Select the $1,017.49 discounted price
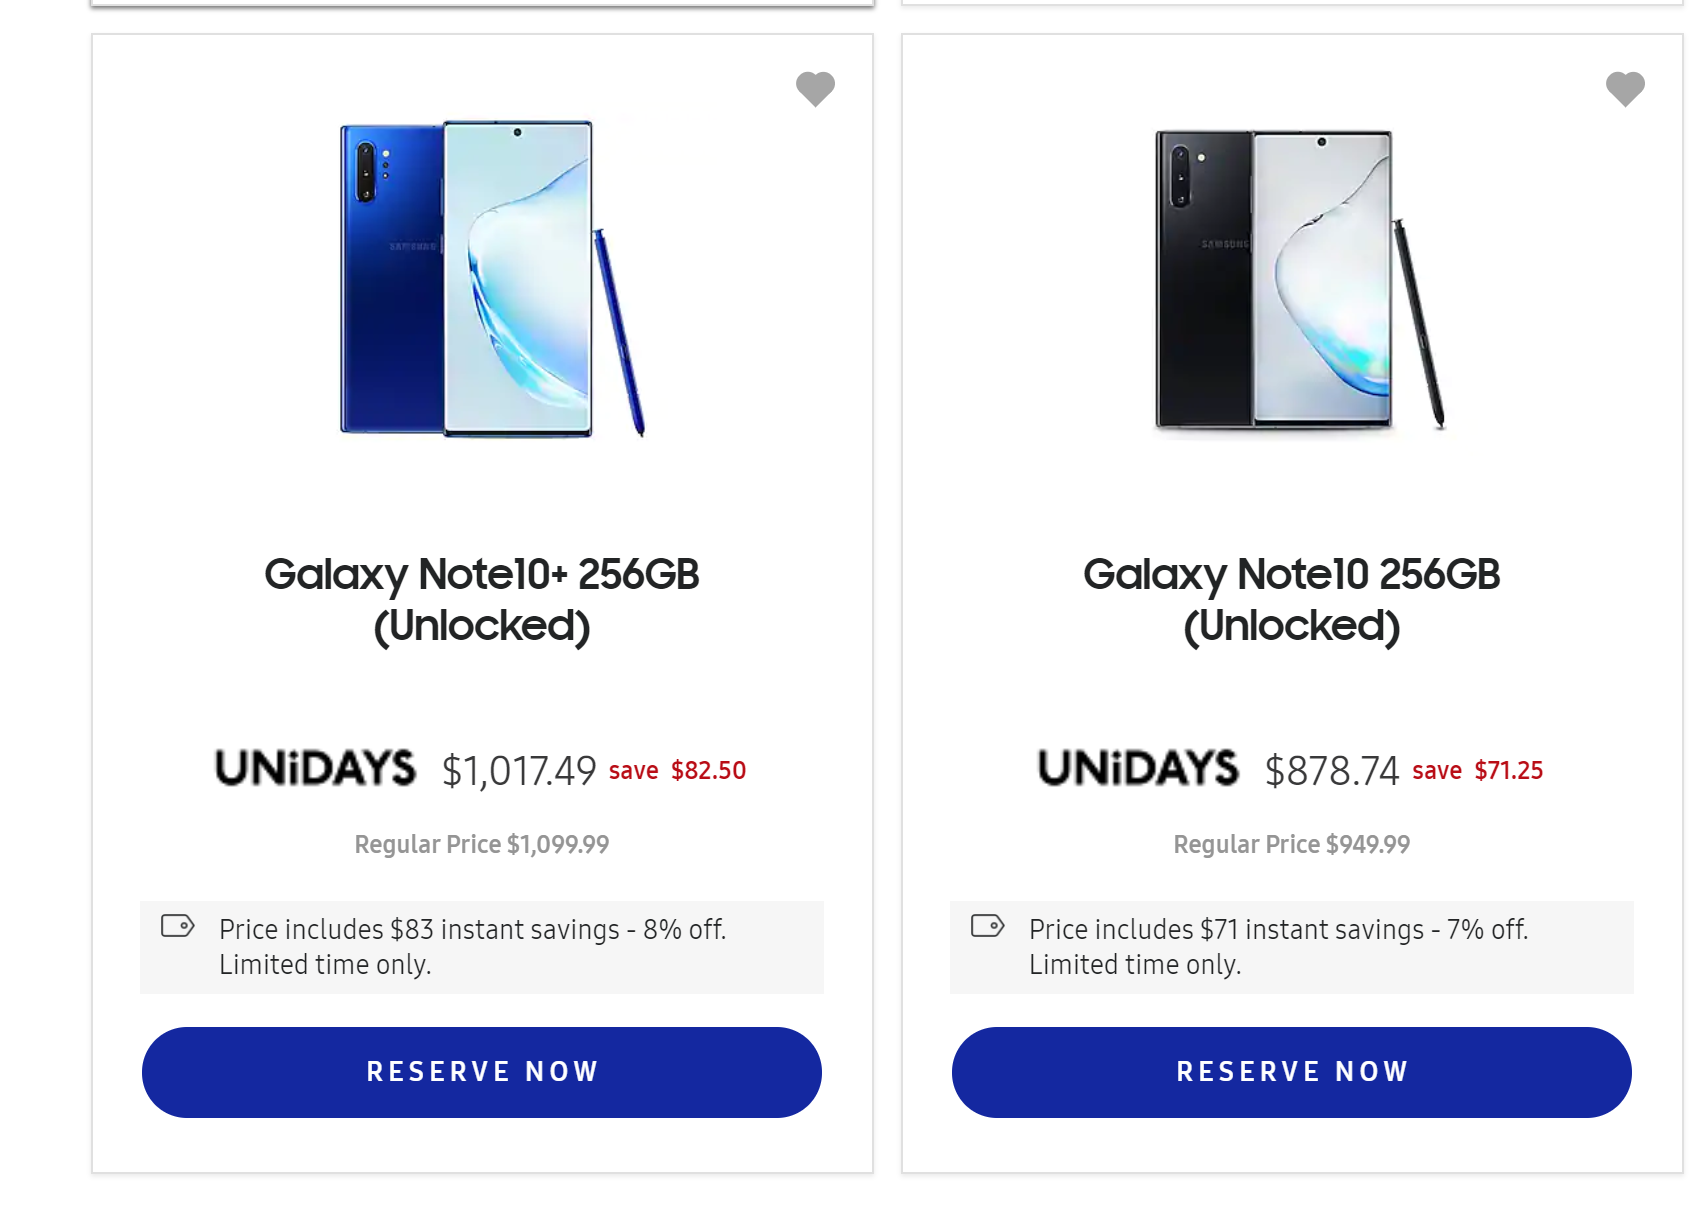1692x1209 pixels. pos(519,771)
